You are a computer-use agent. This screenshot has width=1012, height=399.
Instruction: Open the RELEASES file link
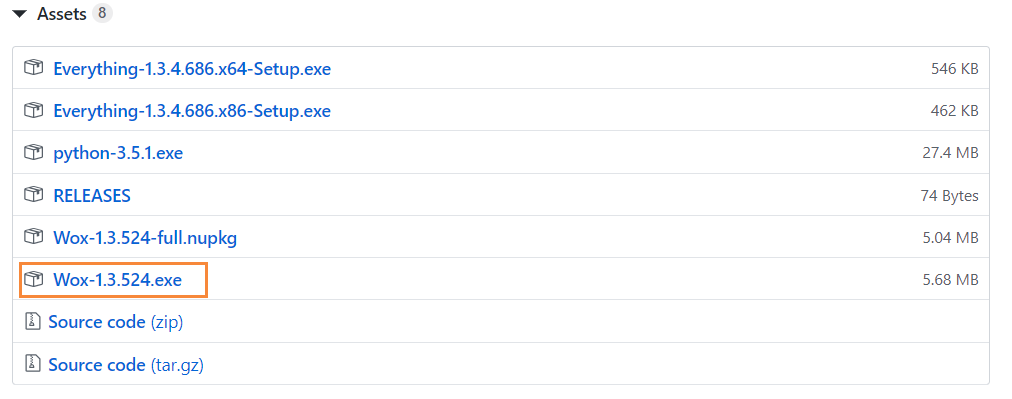[92, 195]
